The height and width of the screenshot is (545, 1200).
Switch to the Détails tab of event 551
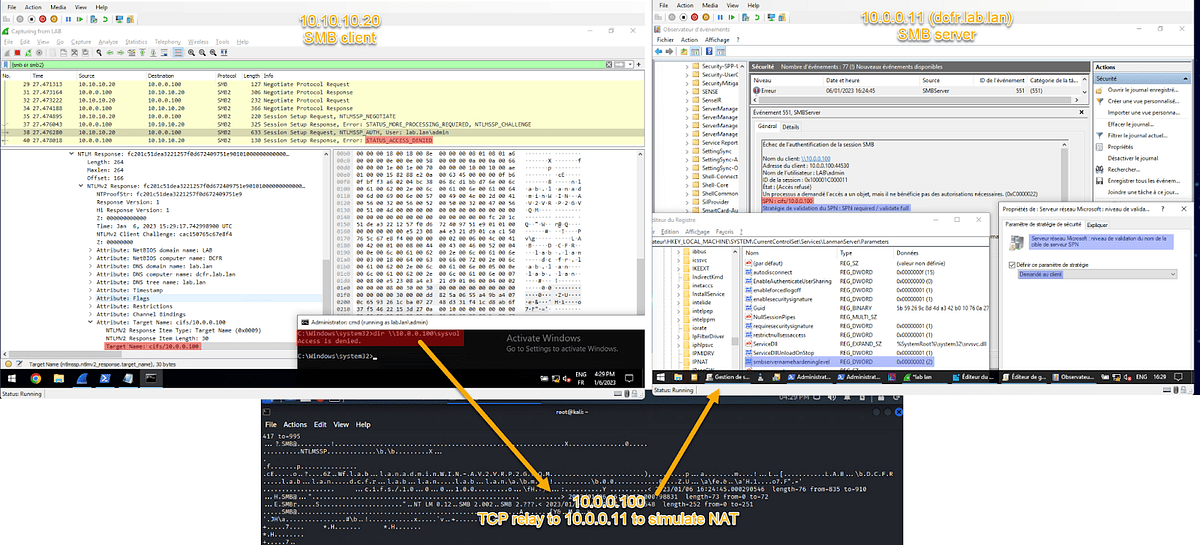tap(790, 127)
